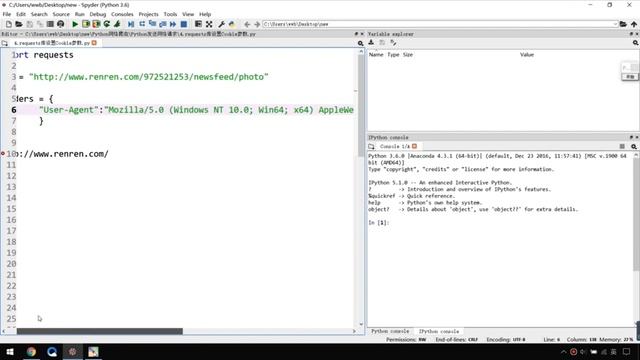Toggle breakpoint on line 10
The width and height of the screenshot is (640, 360).
click(3, 153)
